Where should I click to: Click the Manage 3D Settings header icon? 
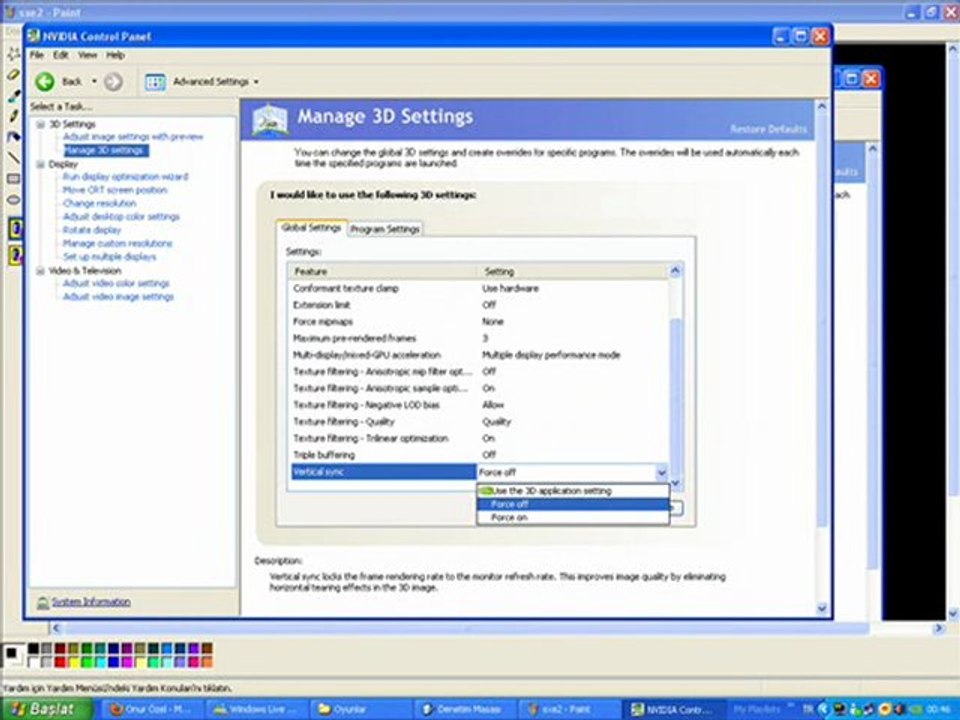270,119
